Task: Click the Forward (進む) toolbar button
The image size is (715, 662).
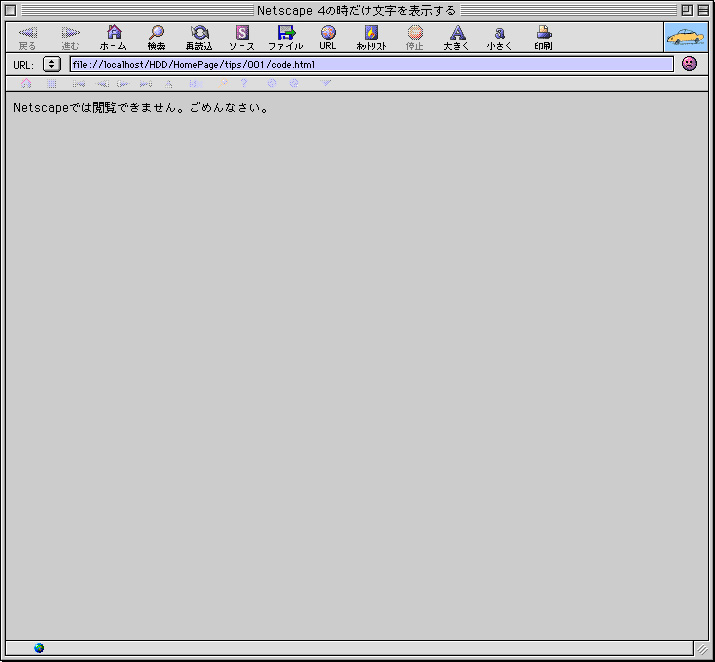Action: point(70,38)
